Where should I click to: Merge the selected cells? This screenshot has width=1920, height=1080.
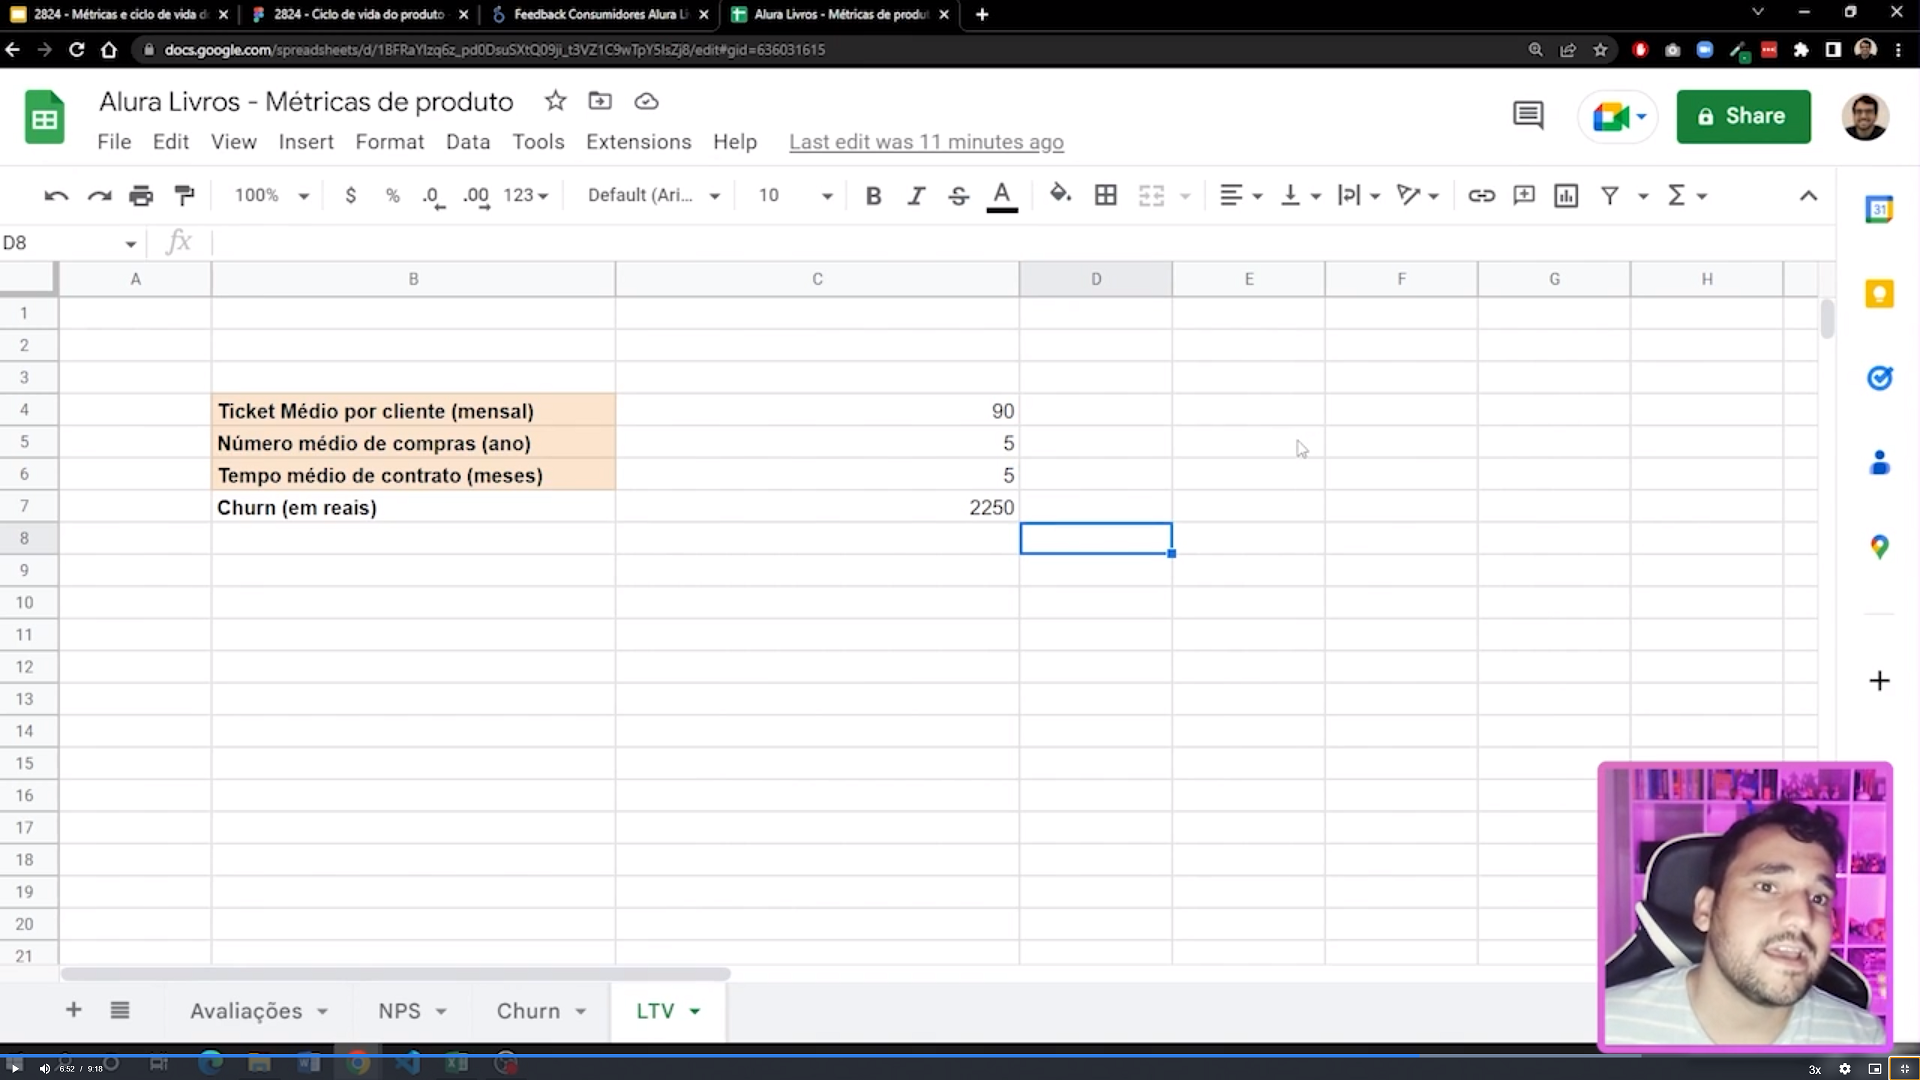click(1151, 196)
